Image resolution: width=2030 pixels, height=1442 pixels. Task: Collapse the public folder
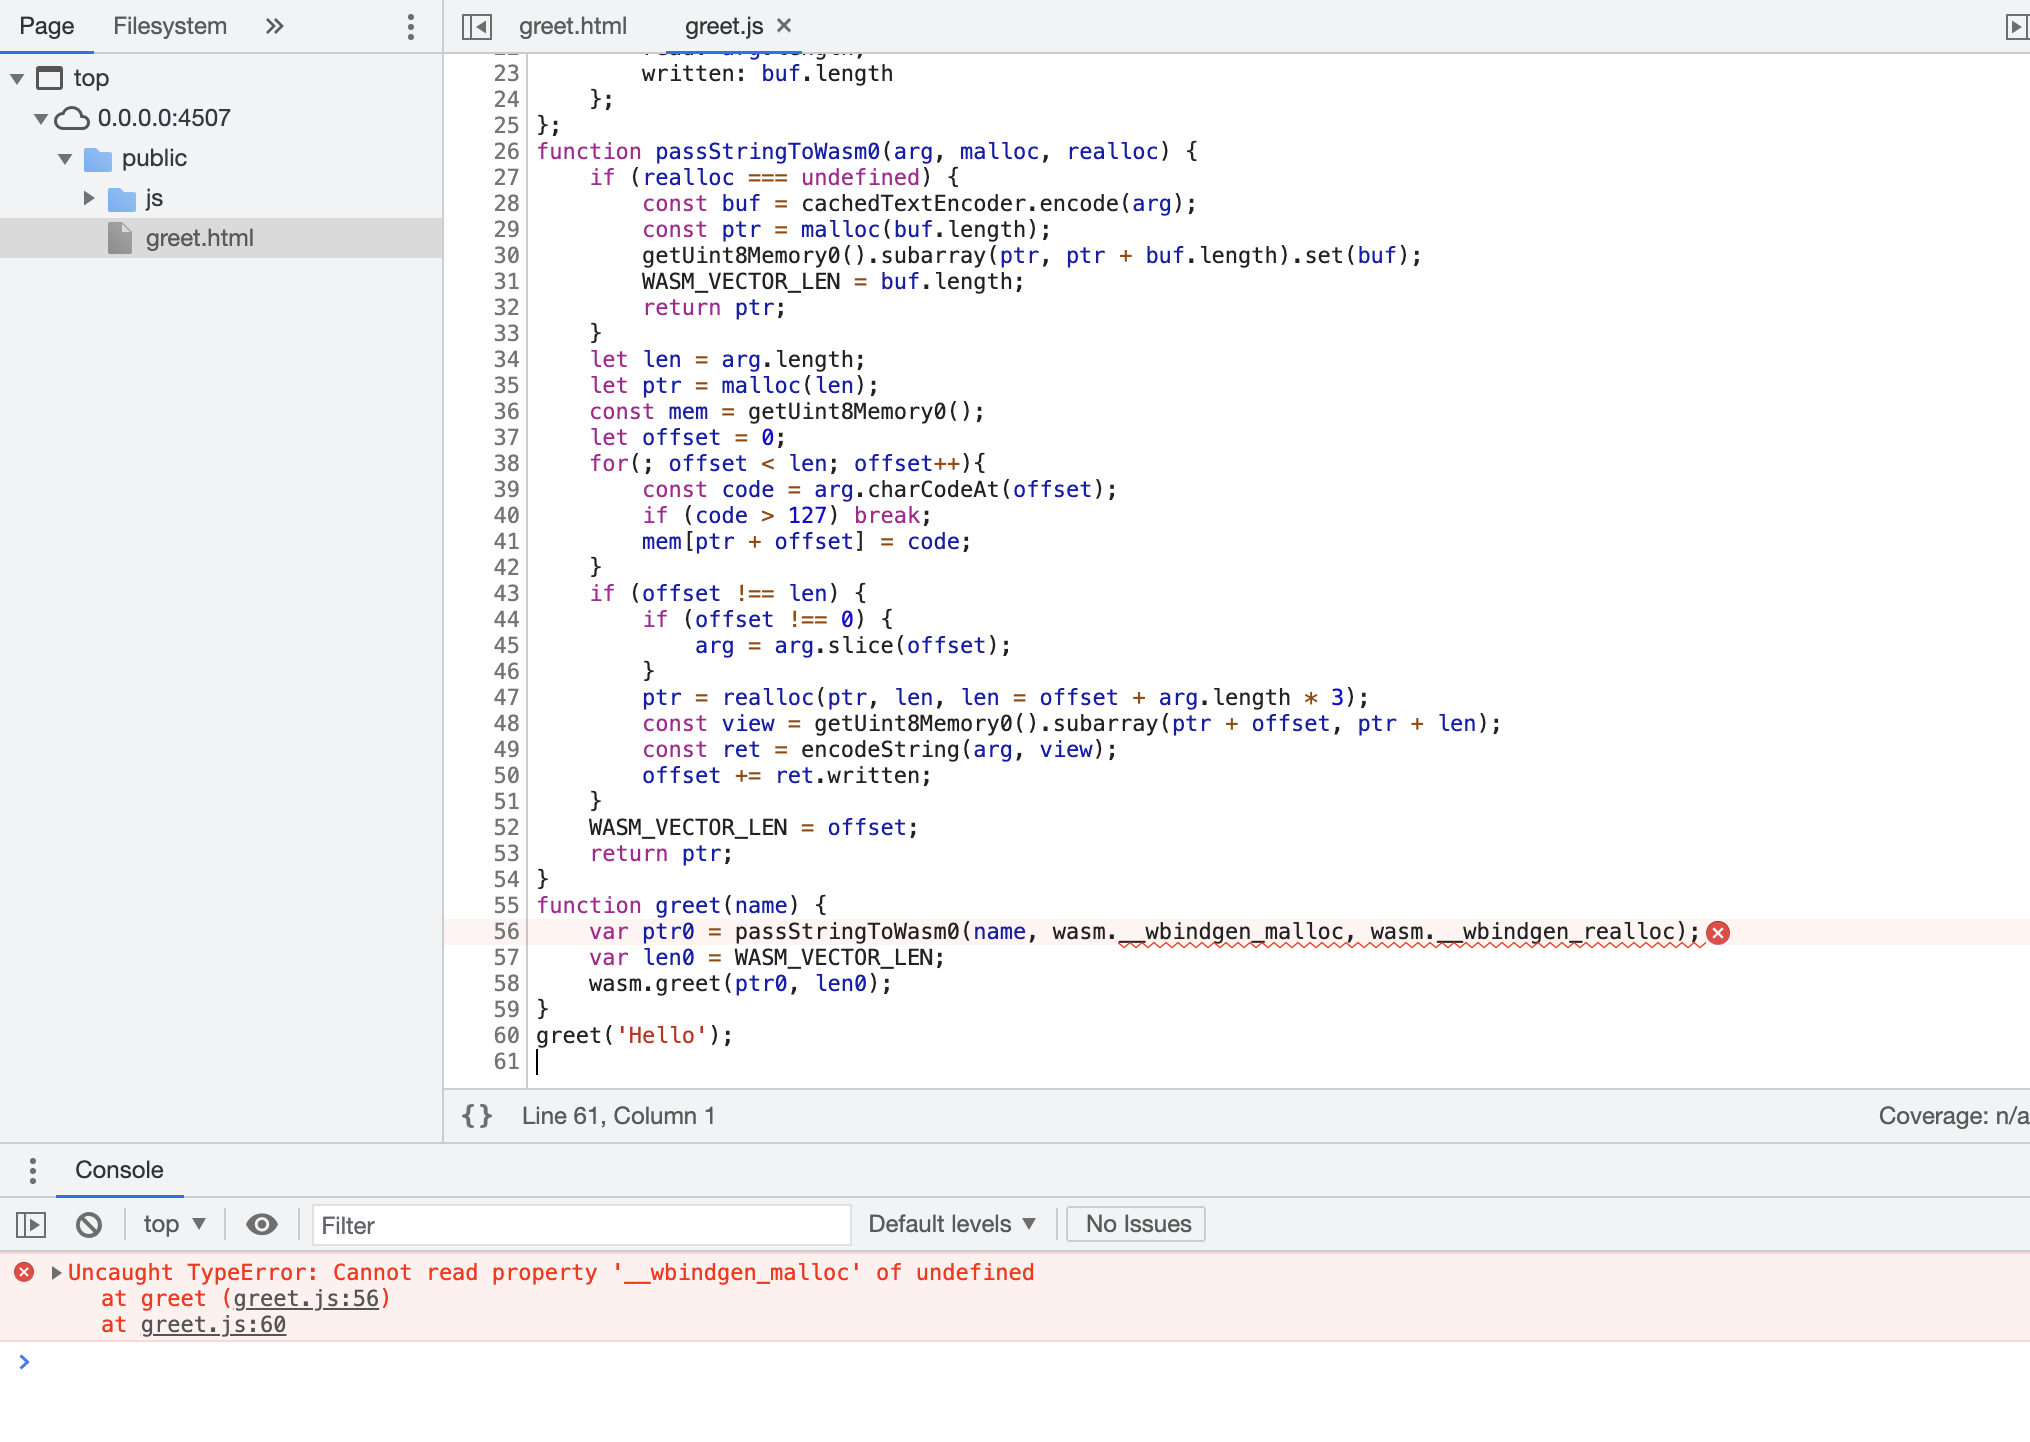(65, 158)
